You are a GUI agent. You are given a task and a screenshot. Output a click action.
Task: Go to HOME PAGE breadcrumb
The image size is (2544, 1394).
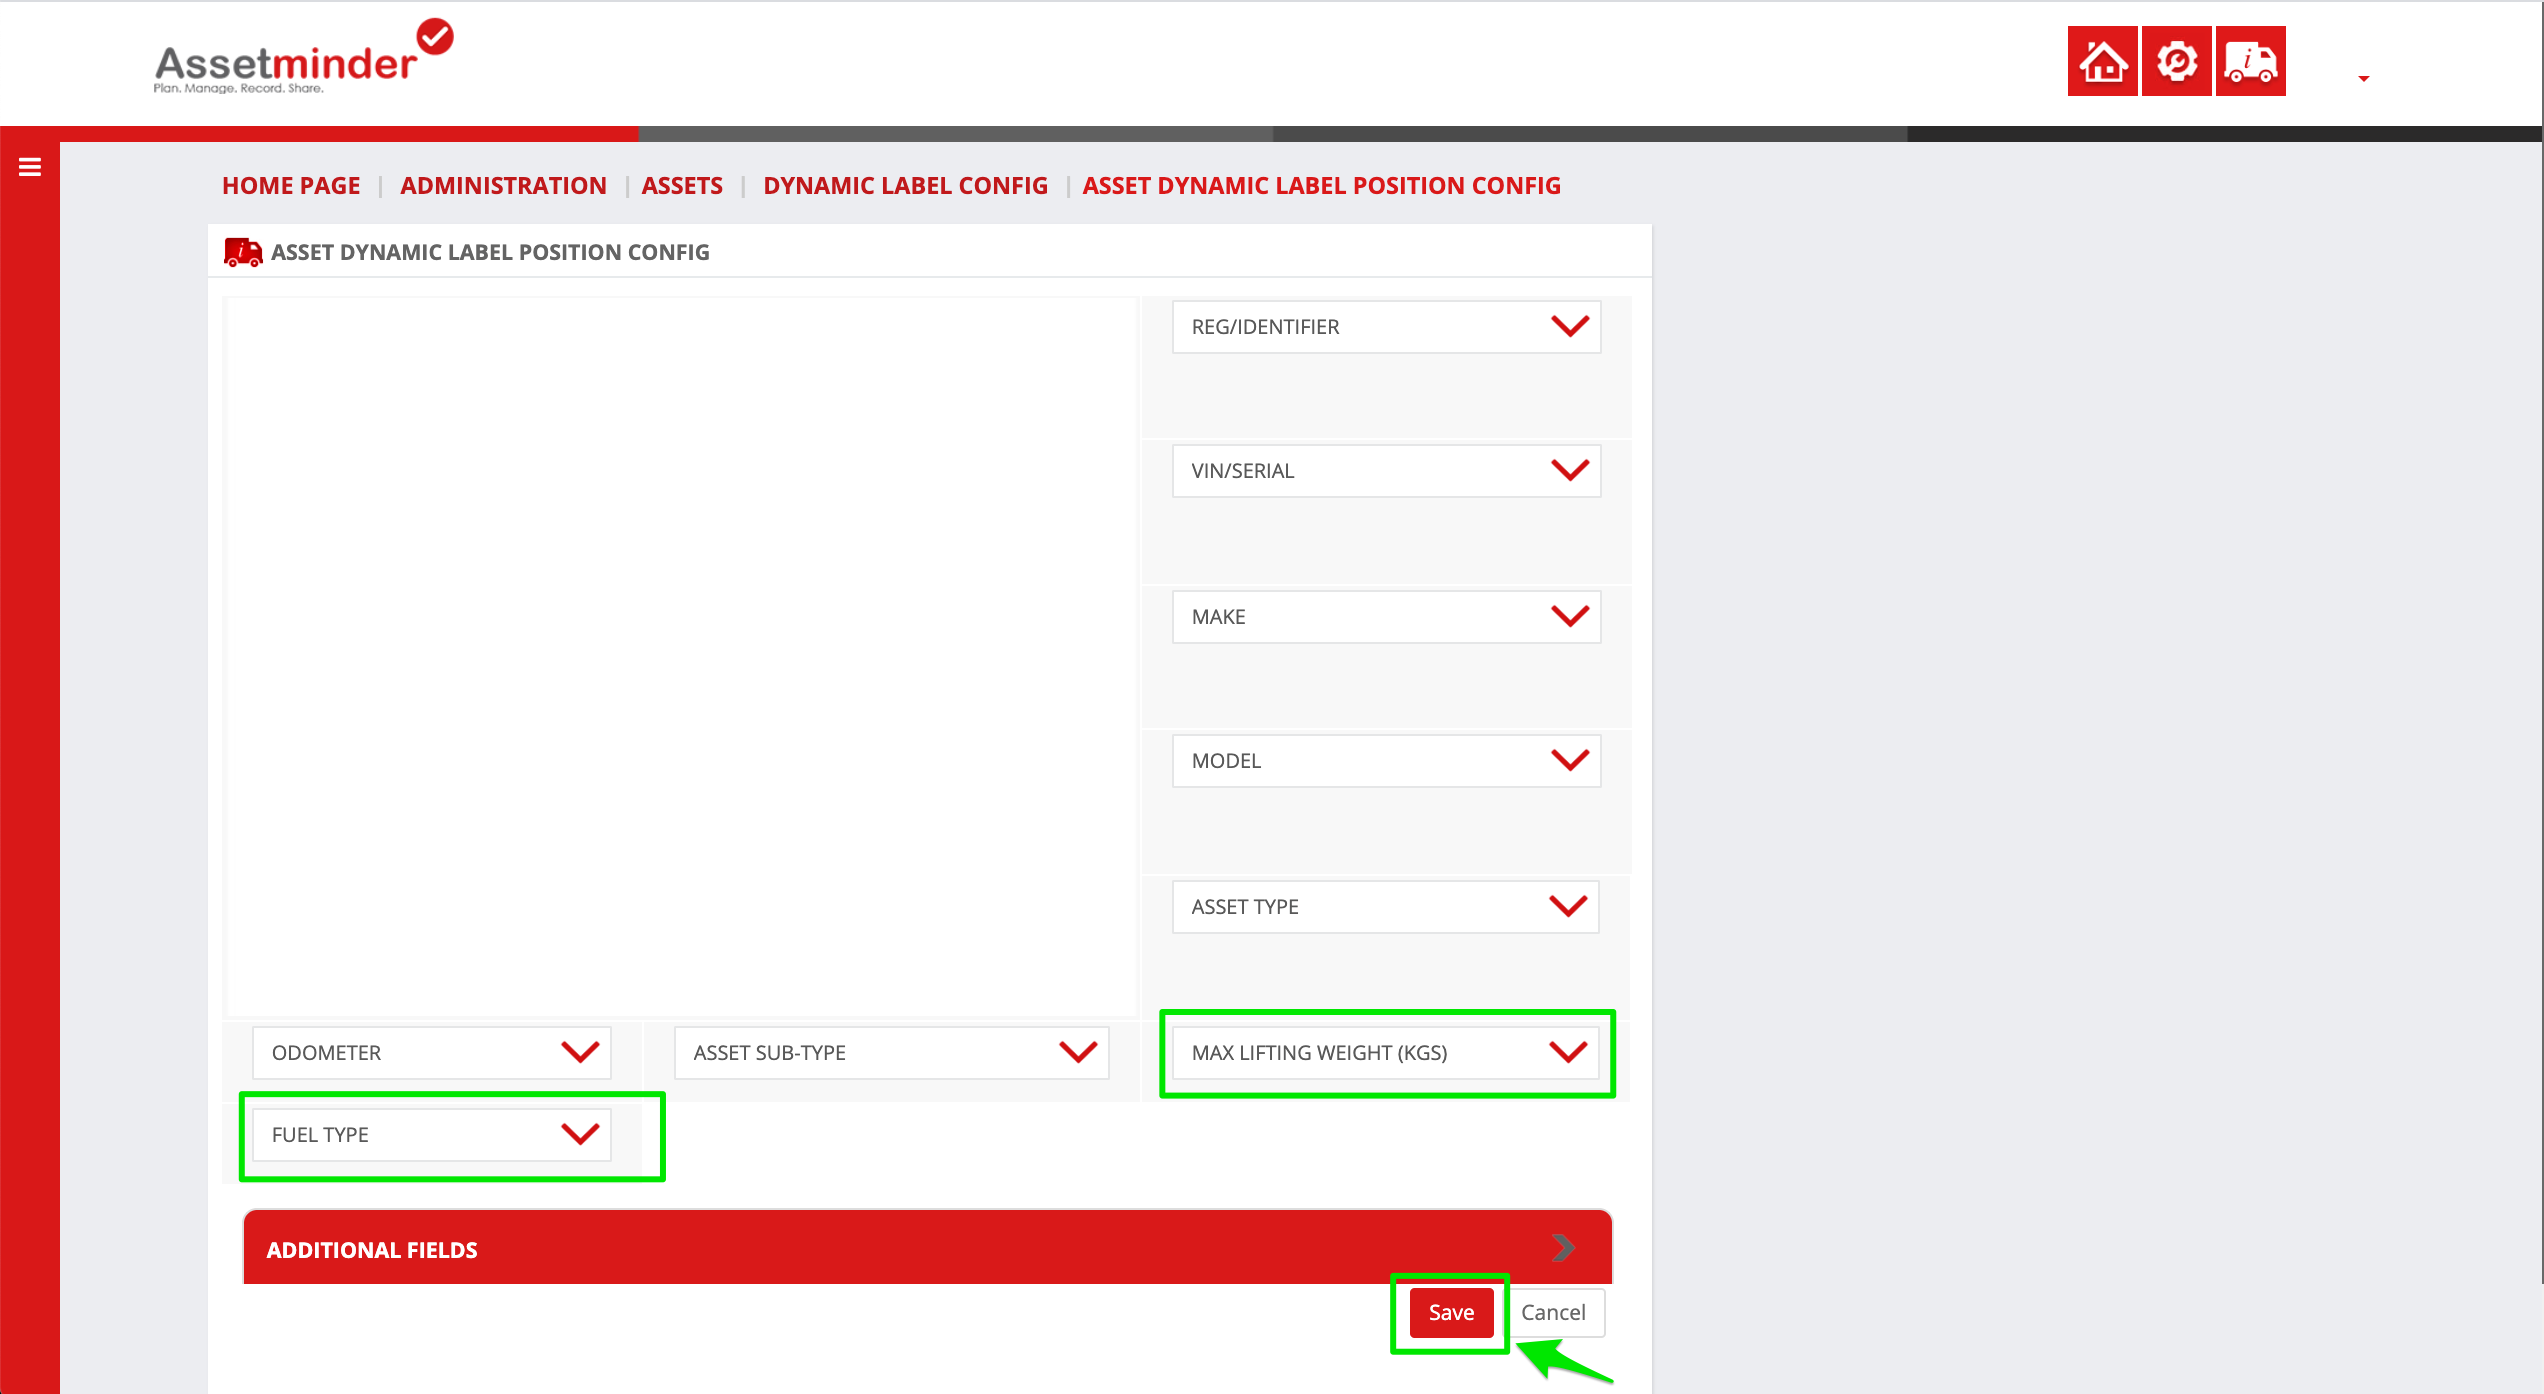pyautogui.click(x=291, y=186)
